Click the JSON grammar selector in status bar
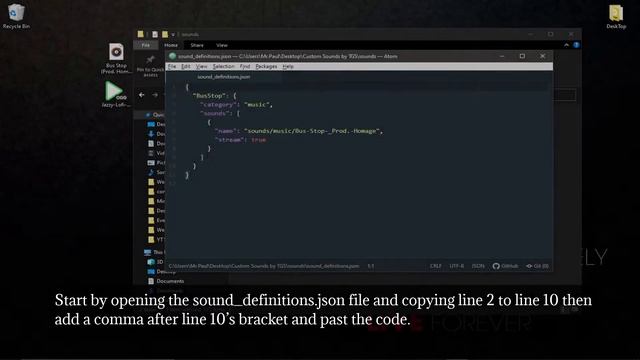The image size is (640, 360). tap(478, 266)
